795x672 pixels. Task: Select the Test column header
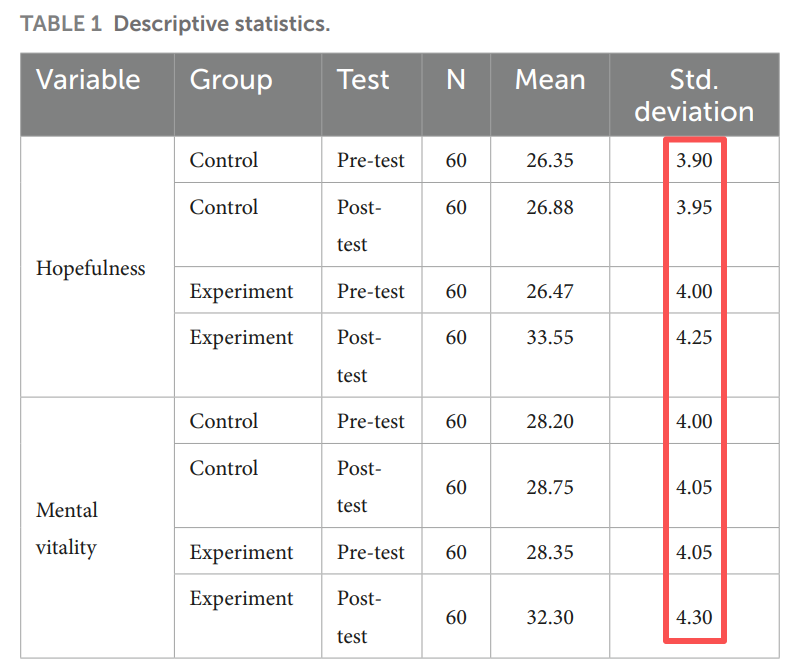pos(363,80)
